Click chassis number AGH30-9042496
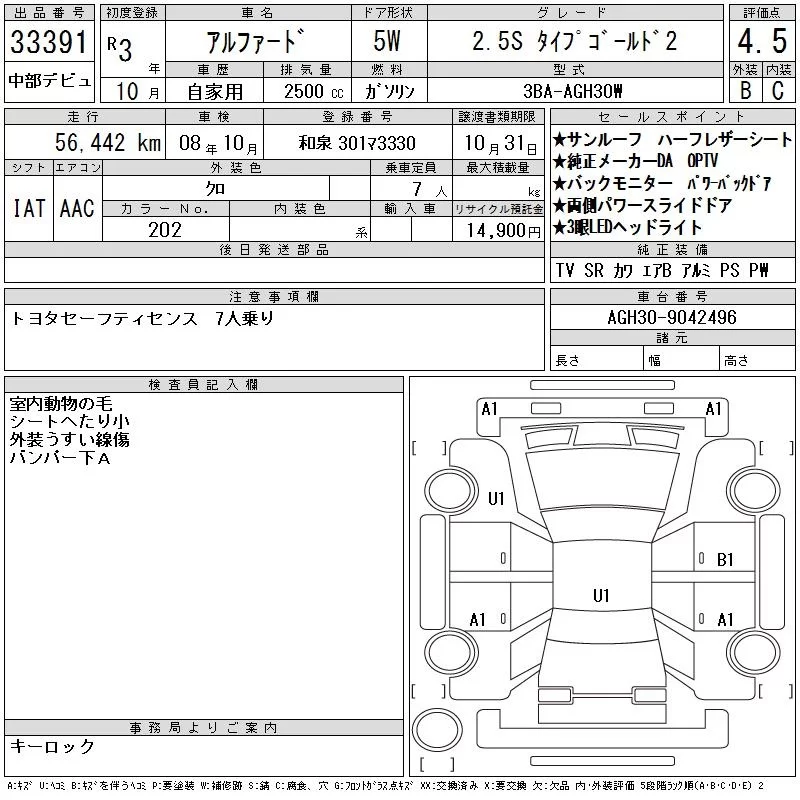This screenshot has height=800, width=800. pyautogui.click(x=672, y=317)
